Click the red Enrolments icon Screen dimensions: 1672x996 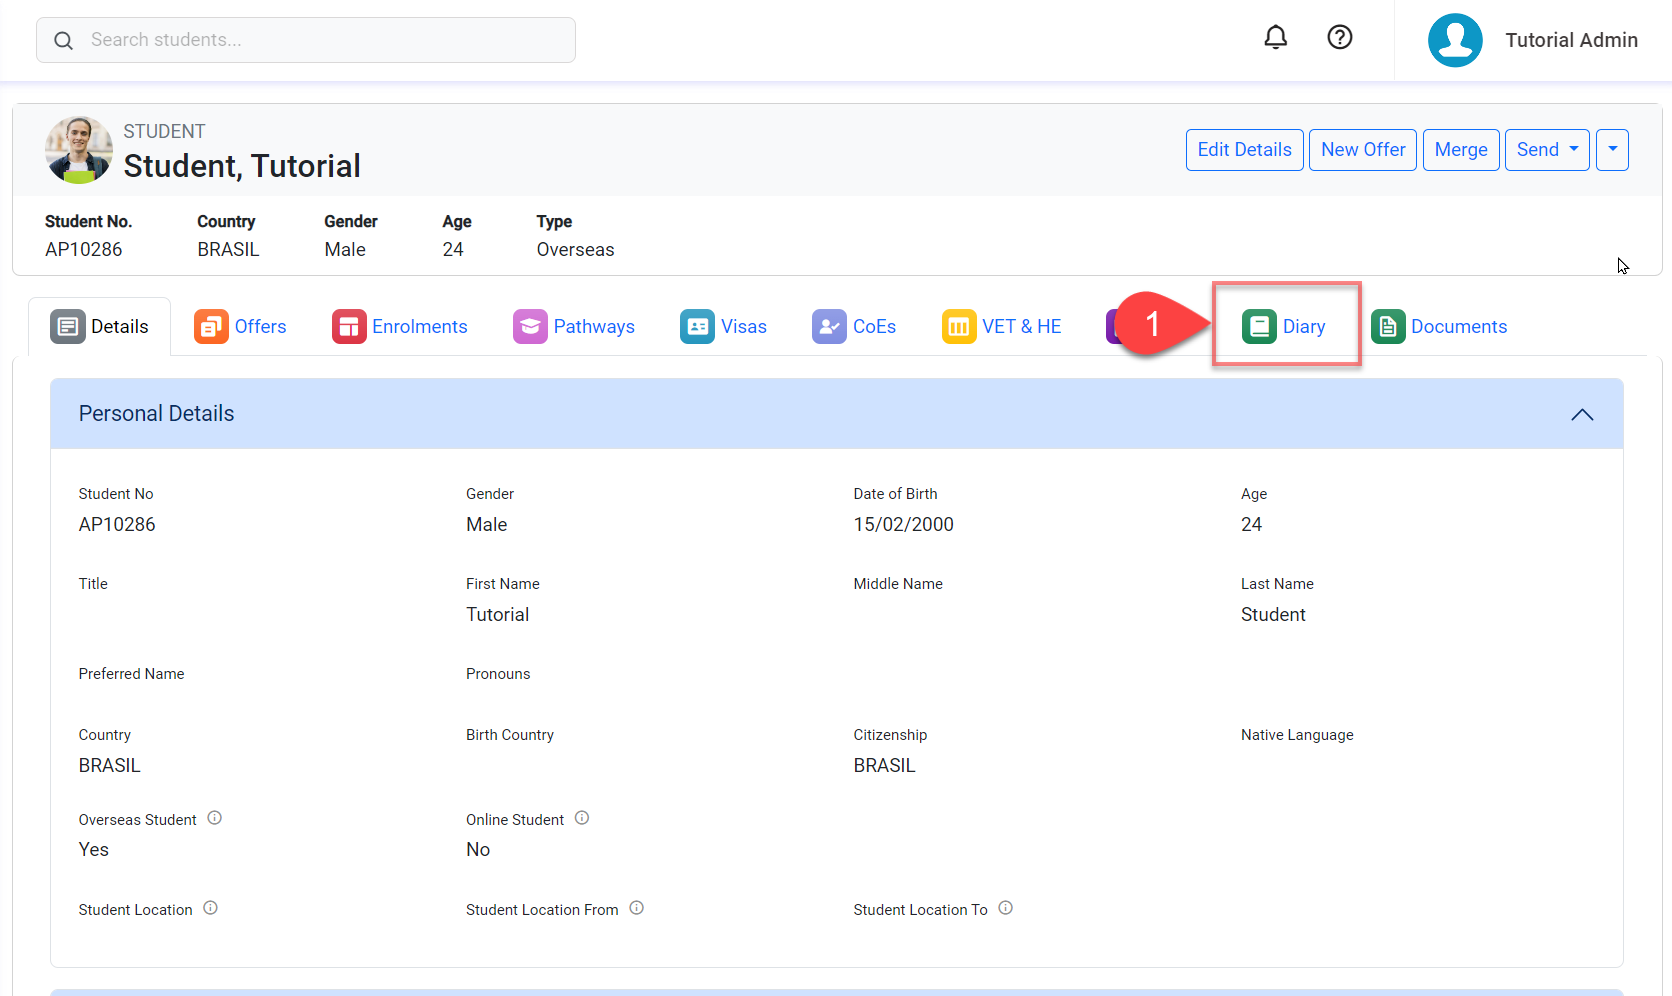coord(349,327)
